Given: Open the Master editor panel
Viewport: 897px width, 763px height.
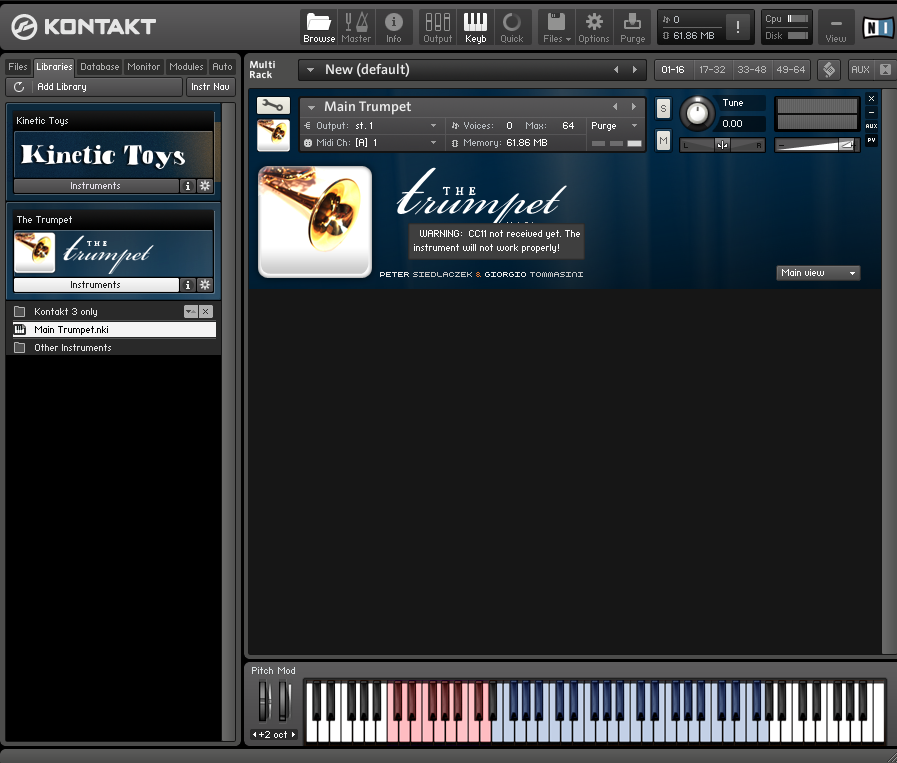Looking at the screenshot, I should 356,27.
